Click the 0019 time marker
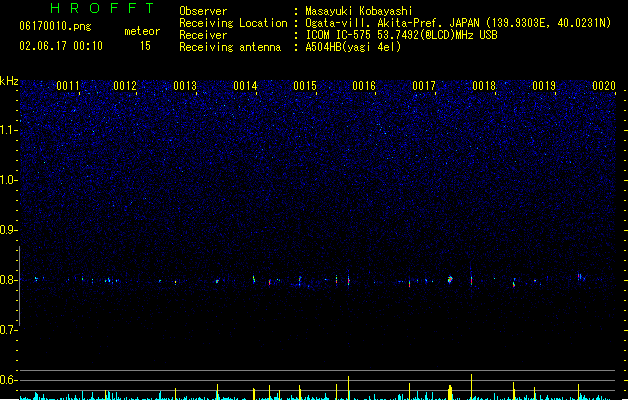 (x=544, y=86)
